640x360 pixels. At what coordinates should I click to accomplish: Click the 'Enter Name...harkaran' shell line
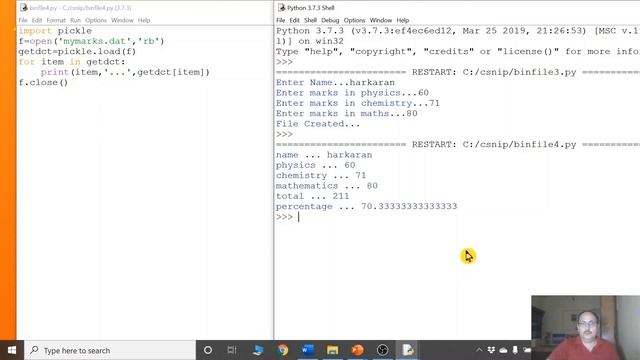pyautogui.click(x=335, y=82)
